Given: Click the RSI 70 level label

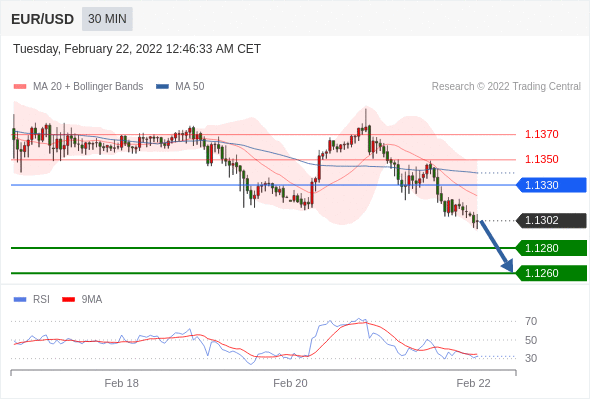Looking at the screenshot, I should point(531,321).
